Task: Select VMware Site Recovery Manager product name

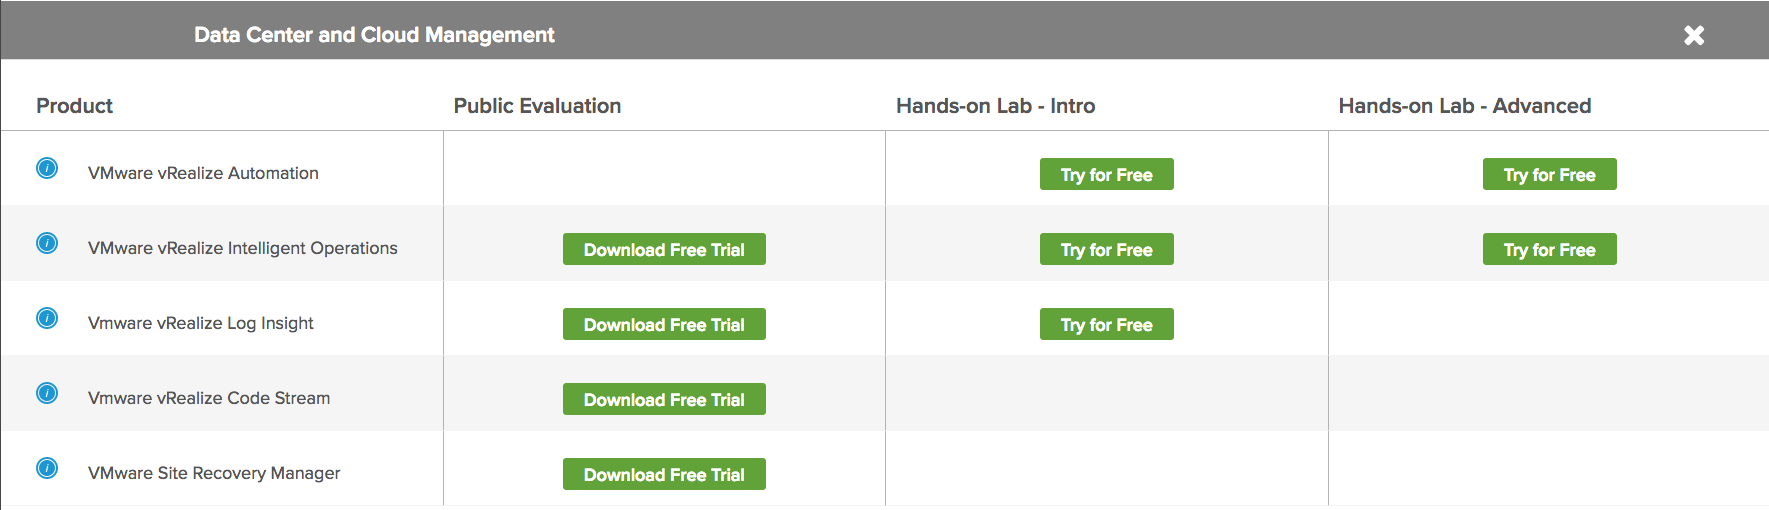Action: (x=214, y=473)
